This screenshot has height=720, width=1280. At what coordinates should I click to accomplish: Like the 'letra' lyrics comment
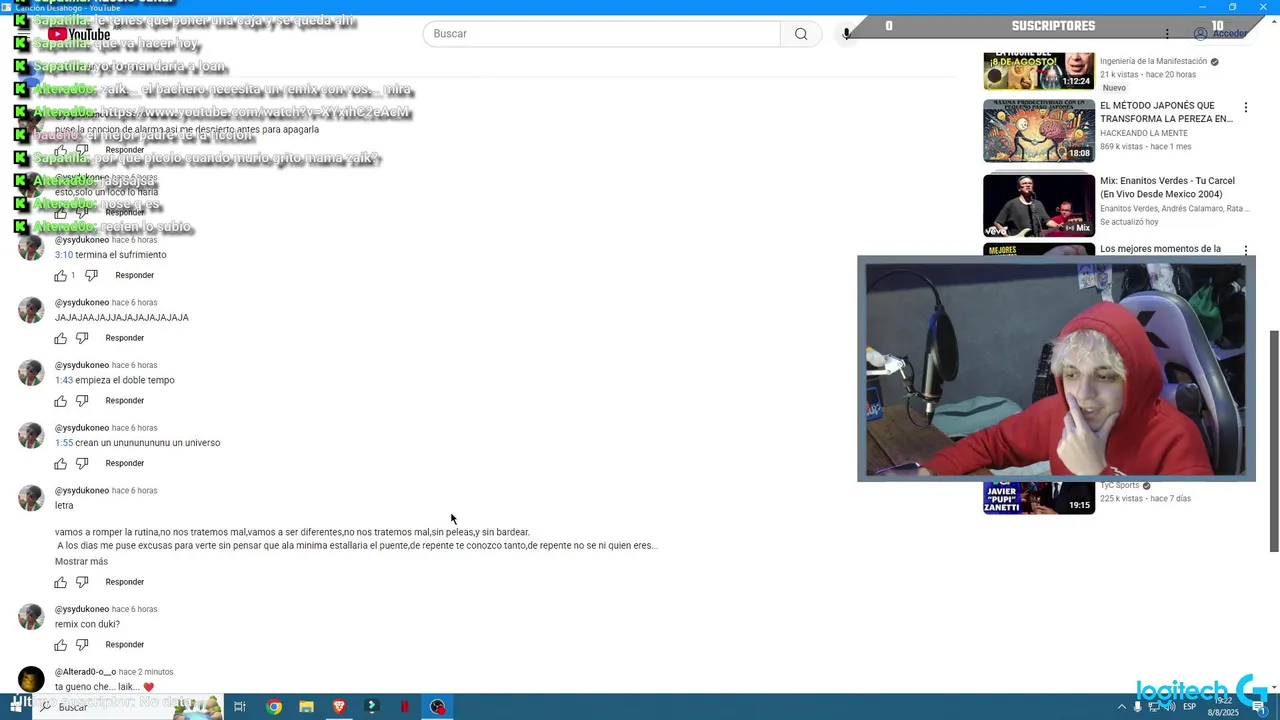pos(61,582)
